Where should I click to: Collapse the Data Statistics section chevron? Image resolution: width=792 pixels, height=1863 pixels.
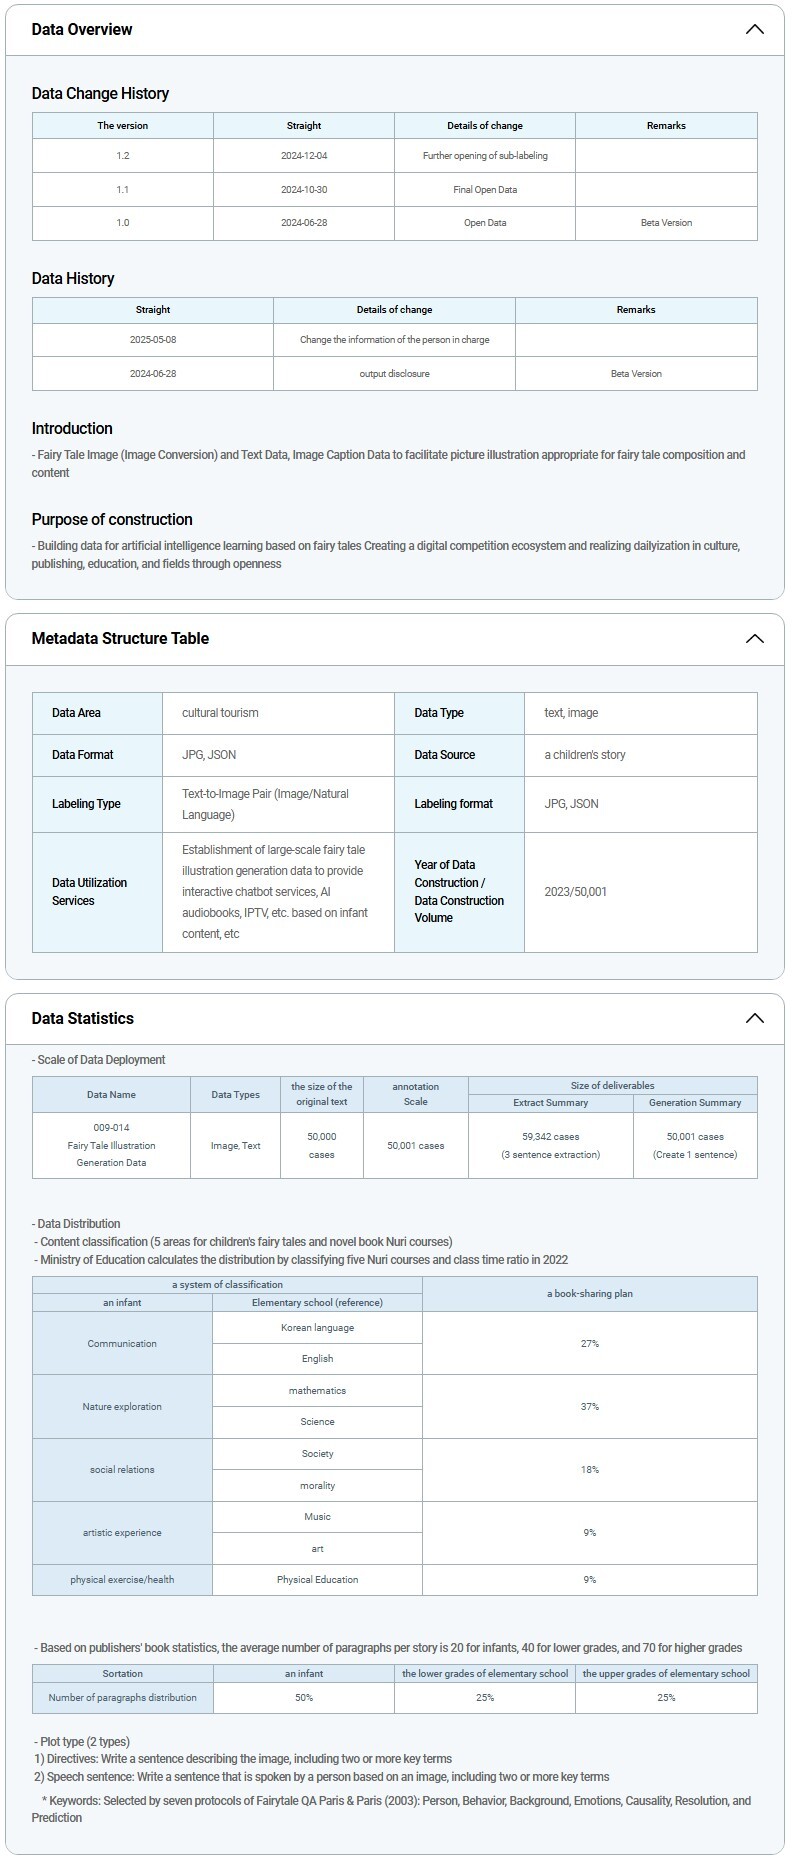754,1018
